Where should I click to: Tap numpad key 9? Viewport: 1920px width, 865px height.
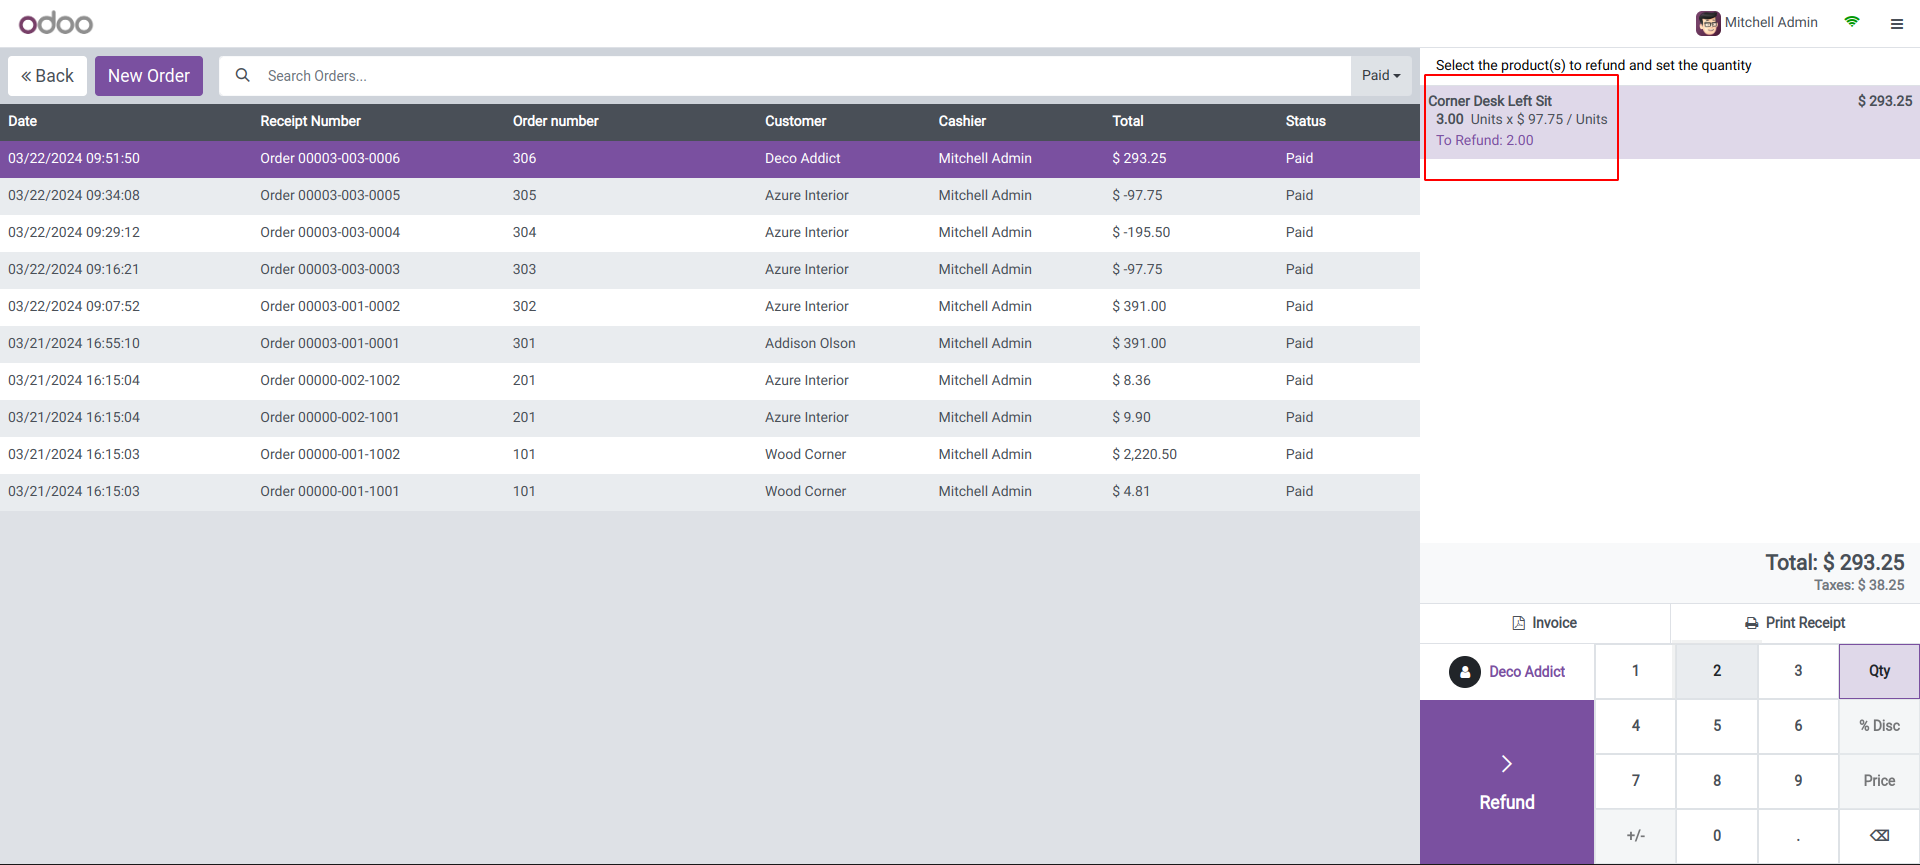tap(1798, 781)
